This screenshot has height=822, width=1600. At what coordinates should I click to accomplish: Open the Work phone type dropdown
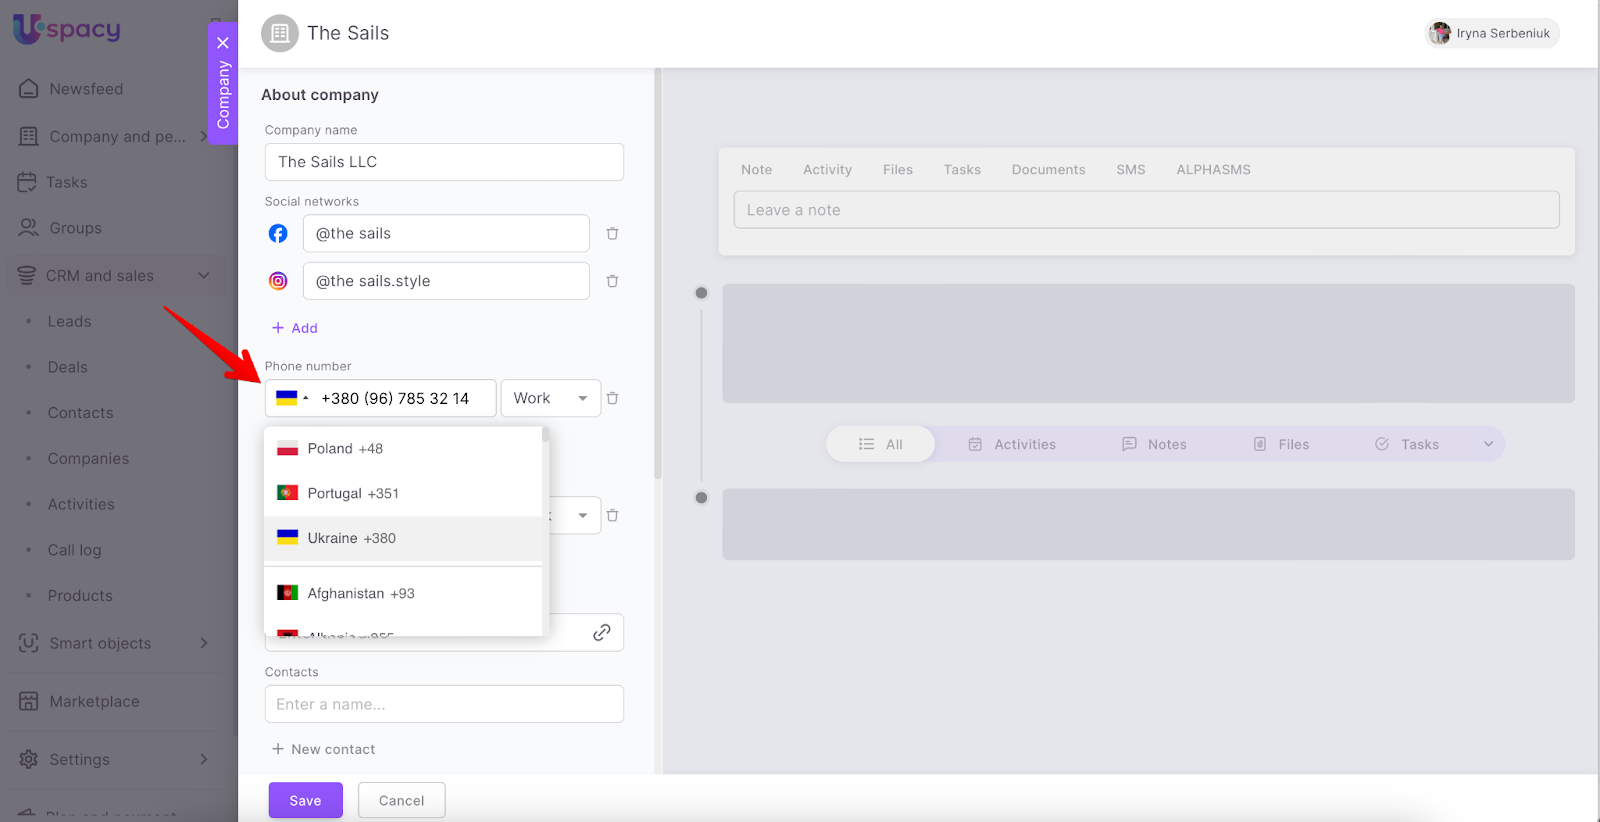(x=550, y=398)
